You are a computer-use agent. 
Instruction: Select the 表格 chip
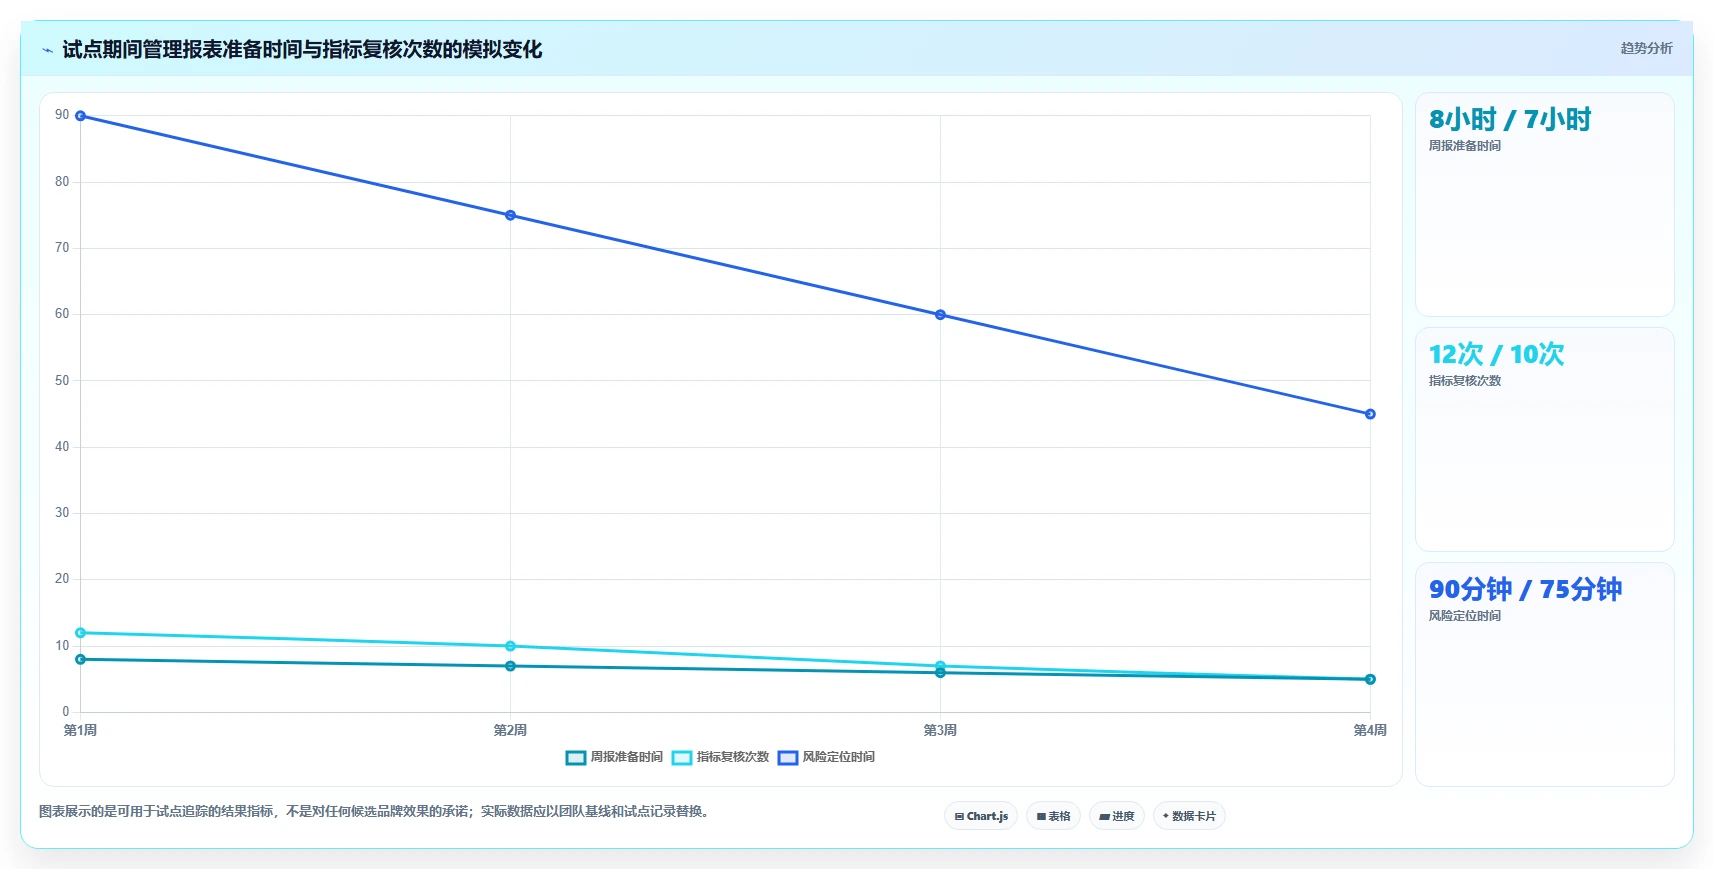pyautogui.click(x=1053, y=816)
